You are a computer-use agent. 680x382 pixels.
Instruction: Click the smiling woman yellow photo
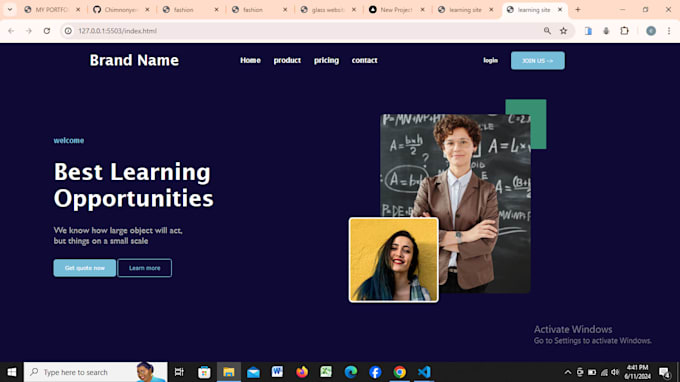click(x=393, y=260)
